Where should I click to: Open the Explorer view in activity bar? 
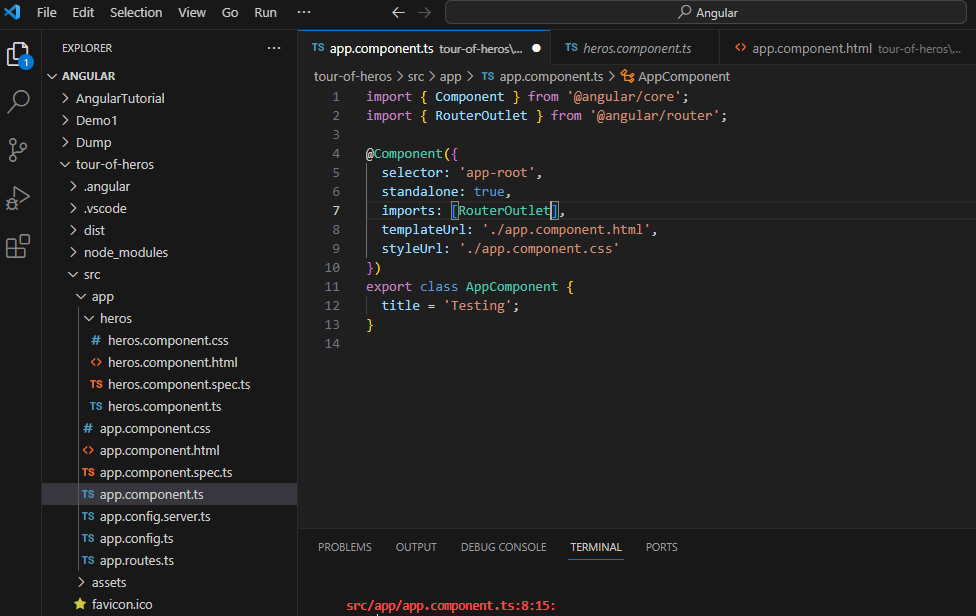coord(19,54)
